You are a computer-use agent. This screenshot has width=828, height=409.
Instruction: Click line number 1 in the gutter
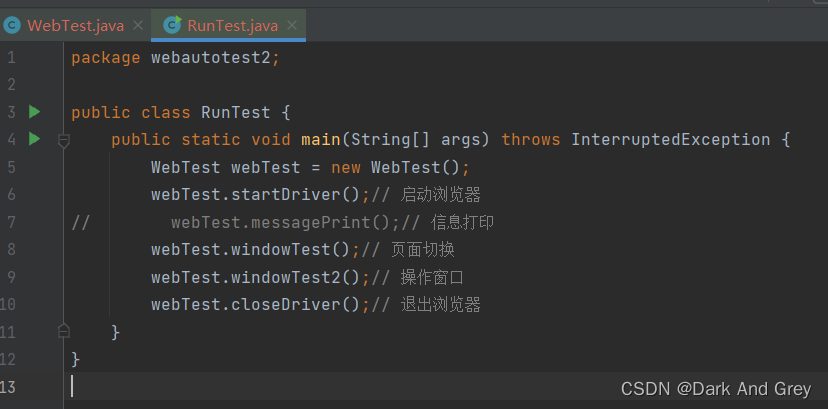[x=11, y=58]
